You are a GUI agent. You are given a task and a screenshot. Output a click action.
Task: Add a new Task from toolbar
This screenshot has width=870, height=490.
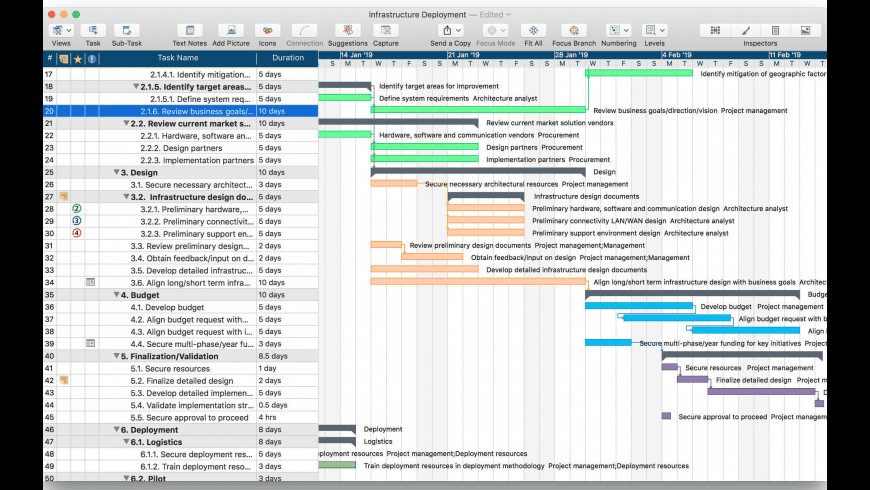(93, 31)
